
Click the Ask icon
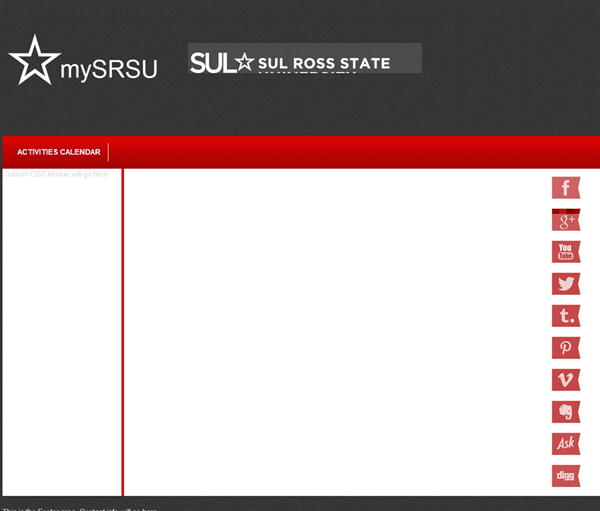pyautogui.click(x=565, y=444)
